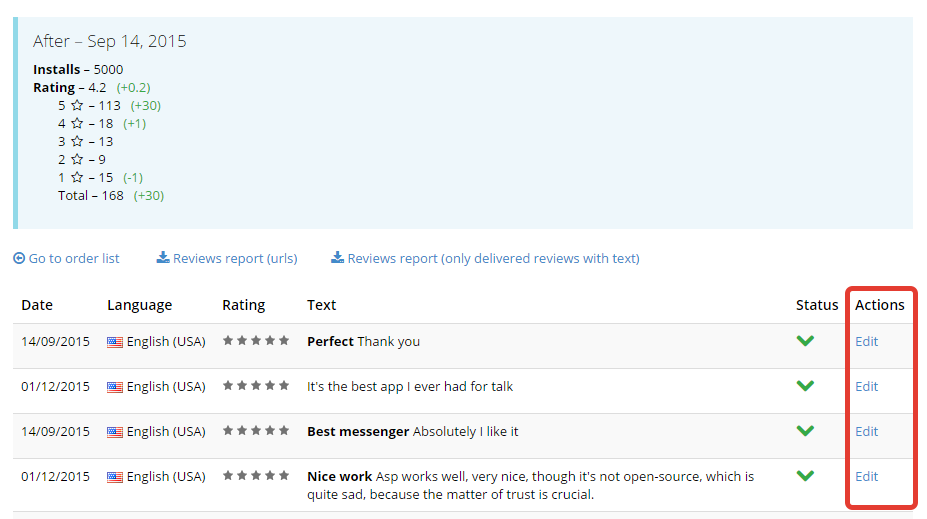Click the 1-star change value (-1)
The height and width of the screenshot is (519, 927).
coord(133,177)
